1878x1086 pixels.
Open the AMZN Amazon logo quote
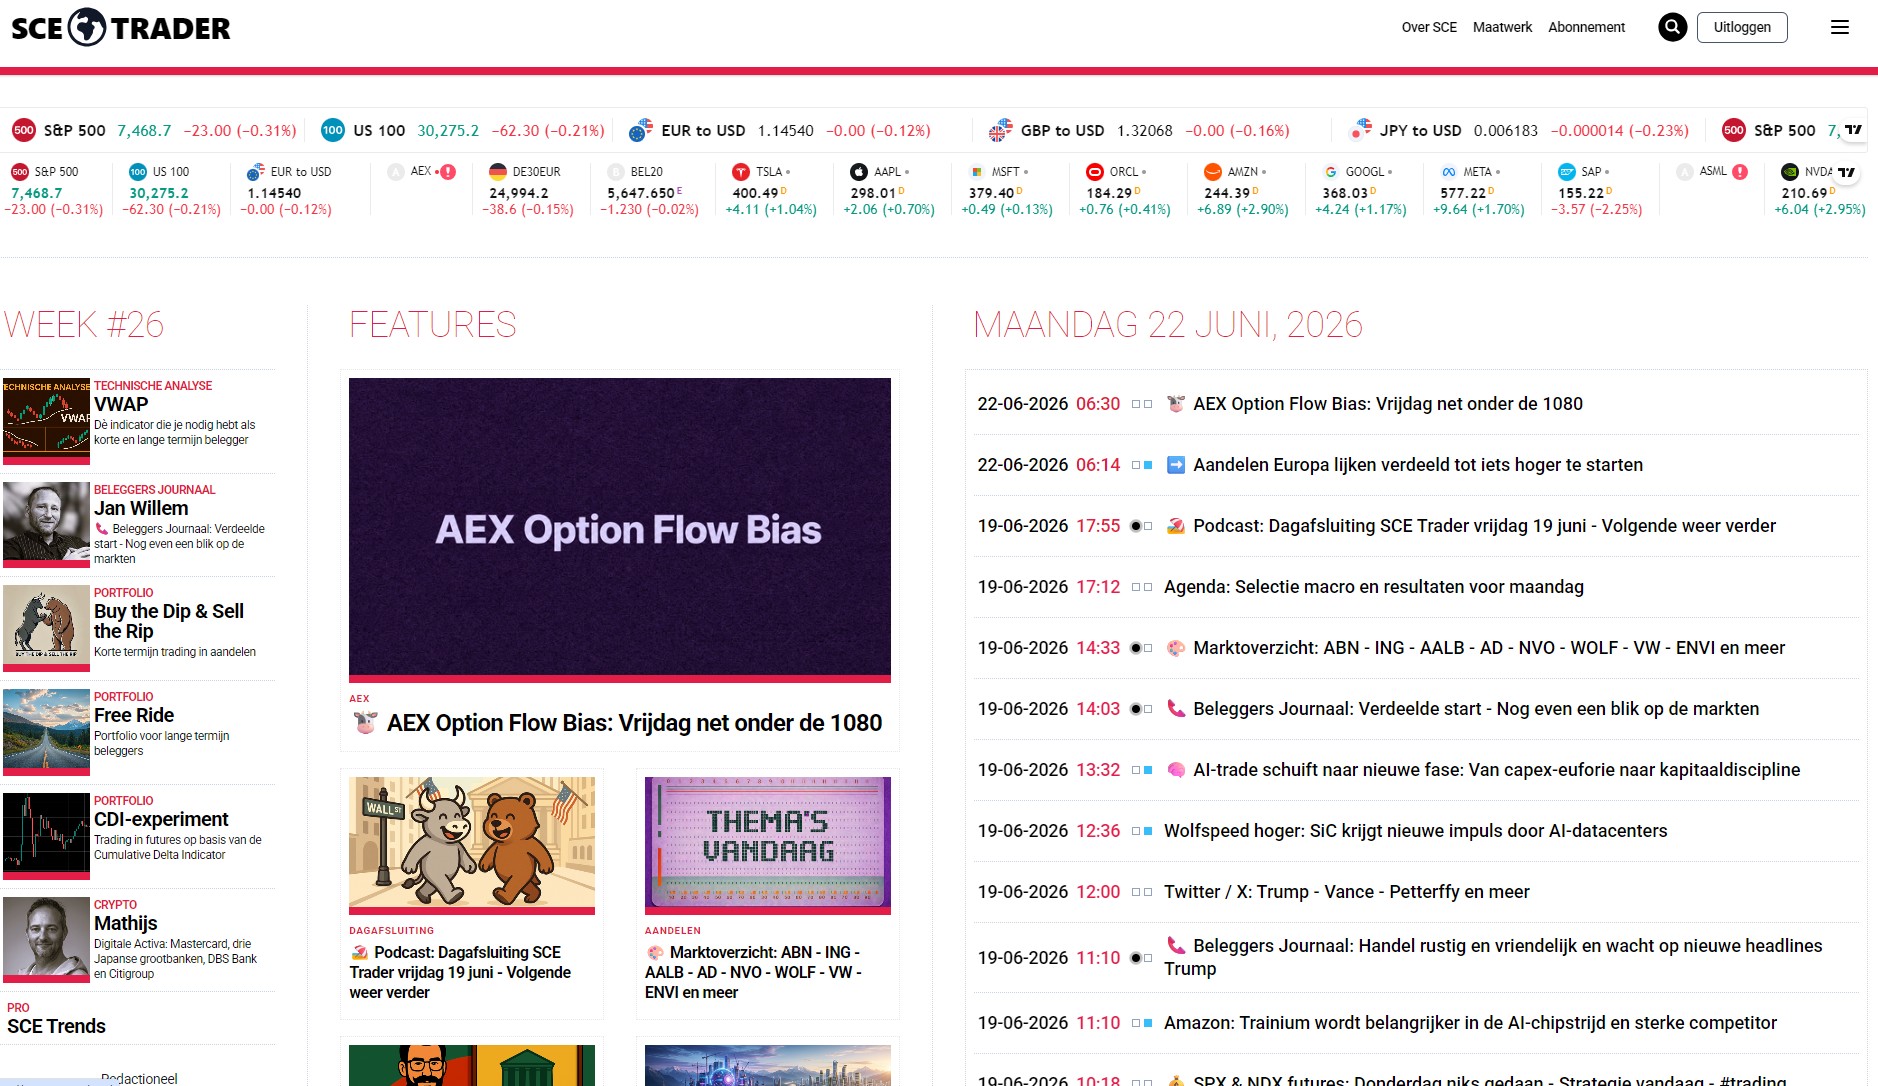1213,172
